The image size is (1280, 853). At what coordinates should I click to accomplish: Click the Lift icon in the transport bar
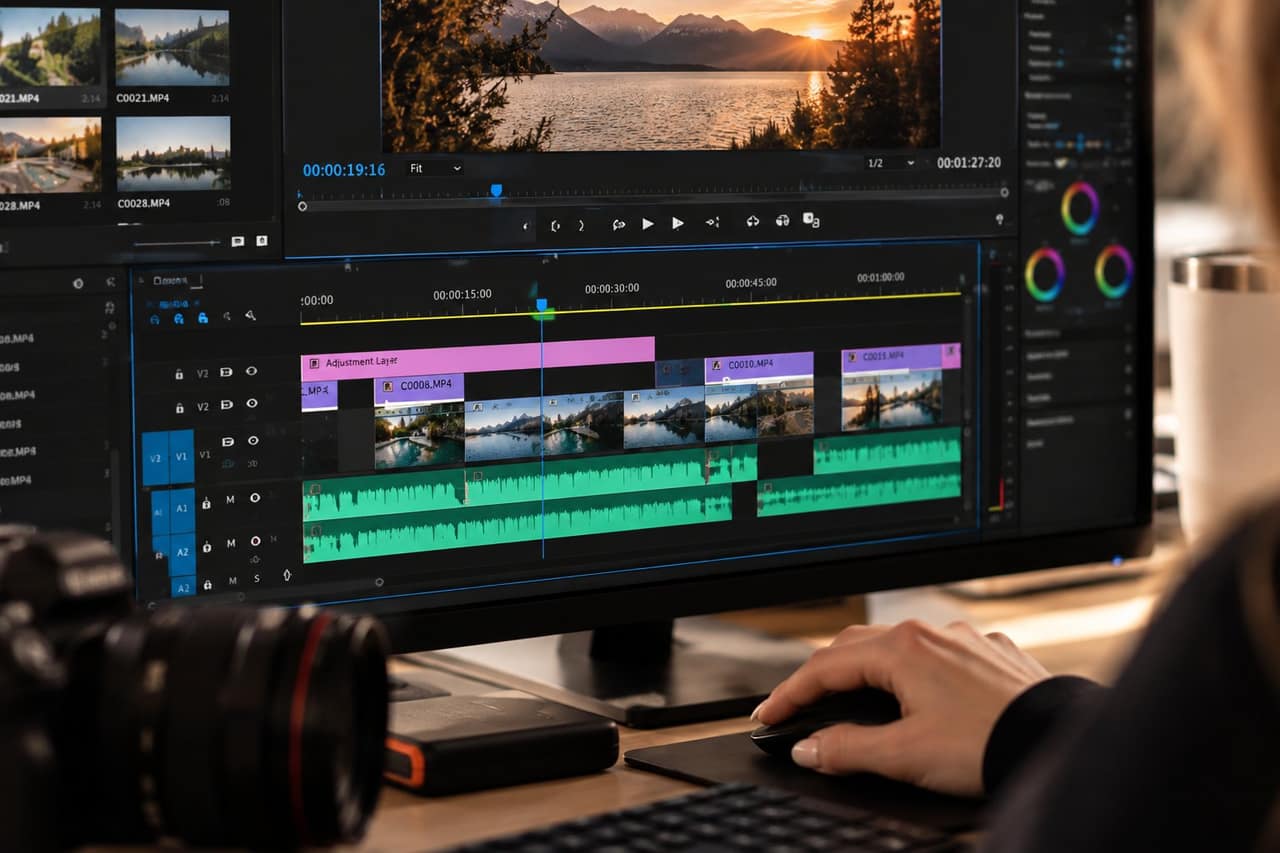click(x=753, y=221)
